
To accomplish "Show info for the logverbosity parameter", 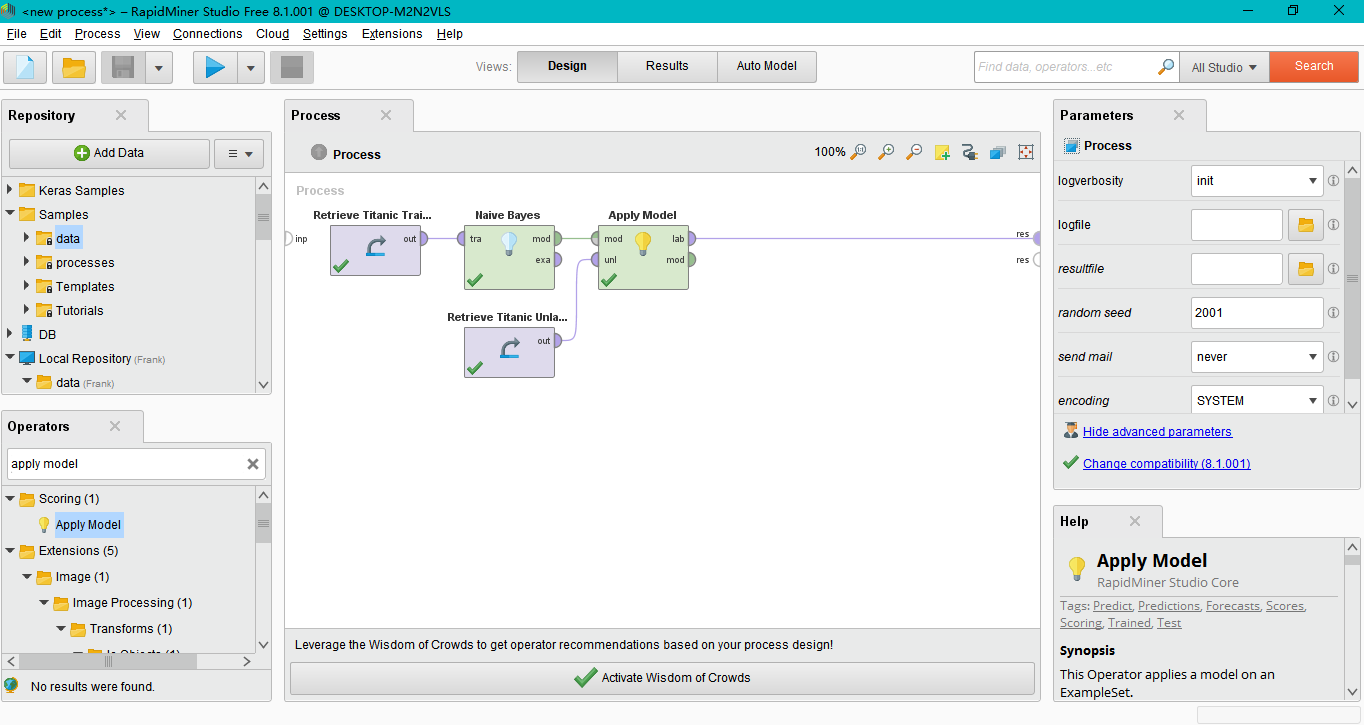I will (x=1333, y=181).
